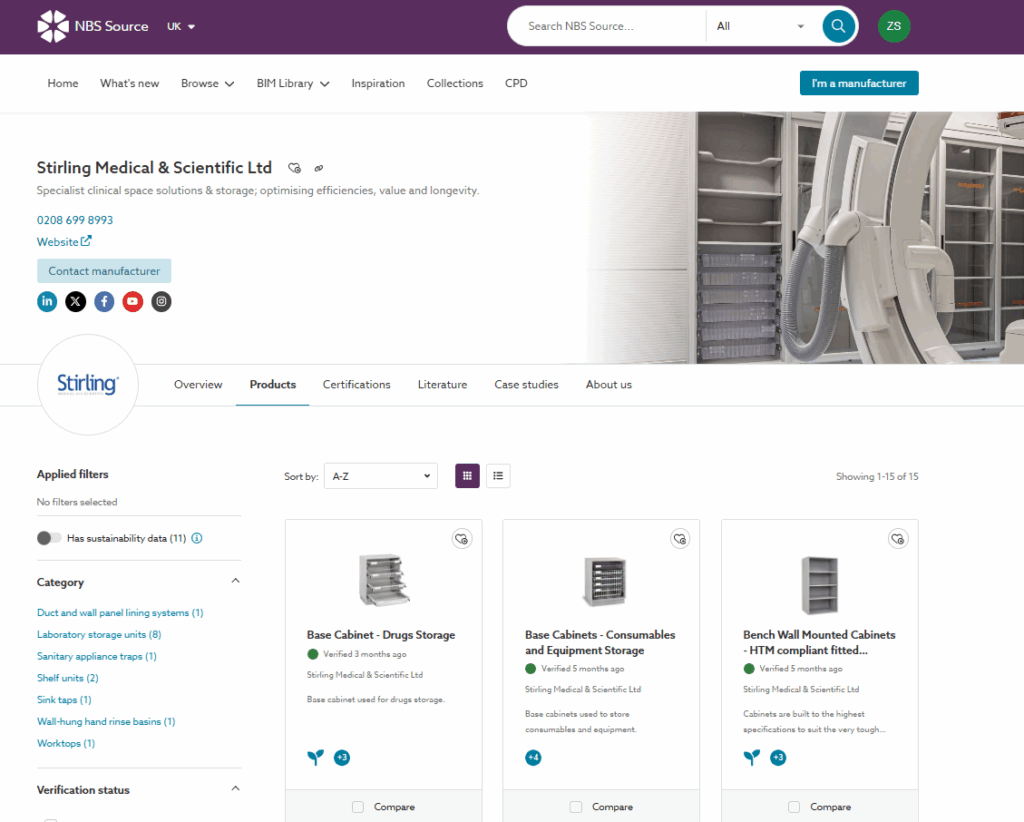Switch to grid view

(467, 476)
